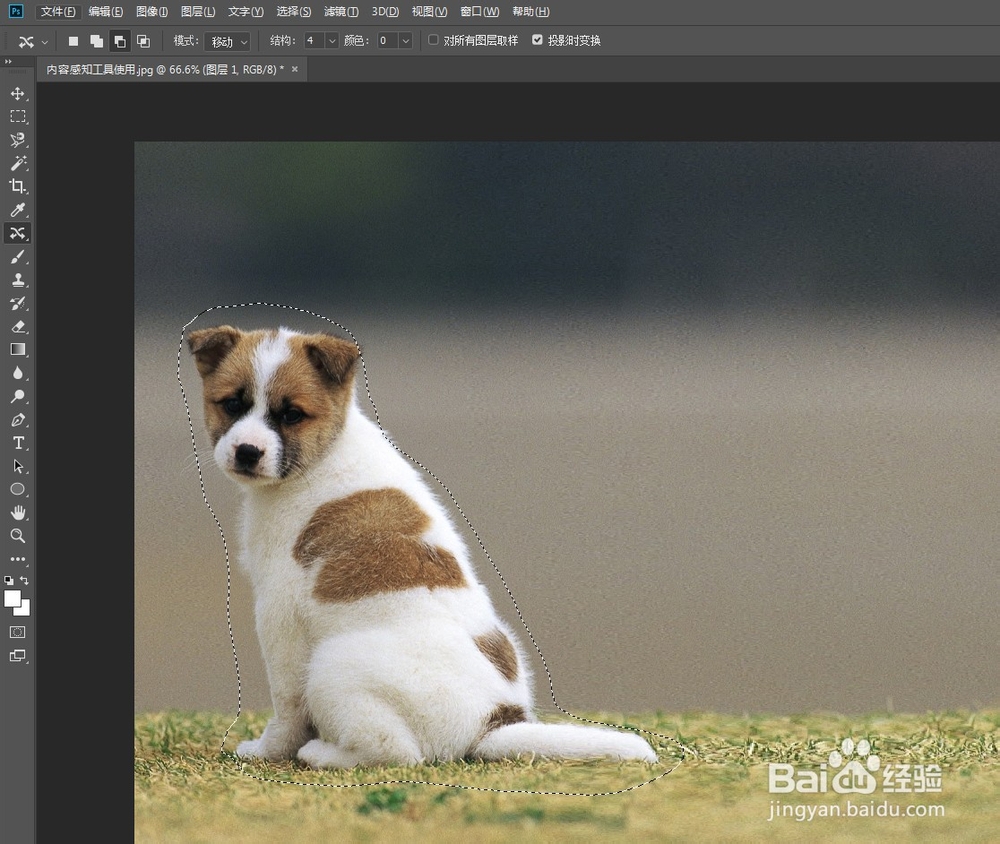
Task: Open the 图层(L) menu
Action: (x=198, y=11)
